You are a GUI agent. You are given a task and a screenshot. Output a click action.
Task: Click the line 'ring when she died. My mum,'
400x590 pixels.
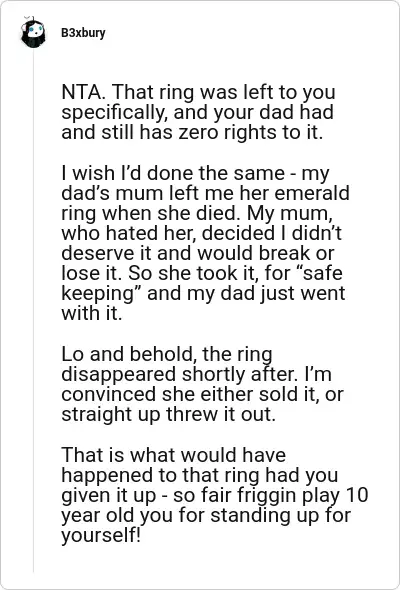(x=197, y=213)
